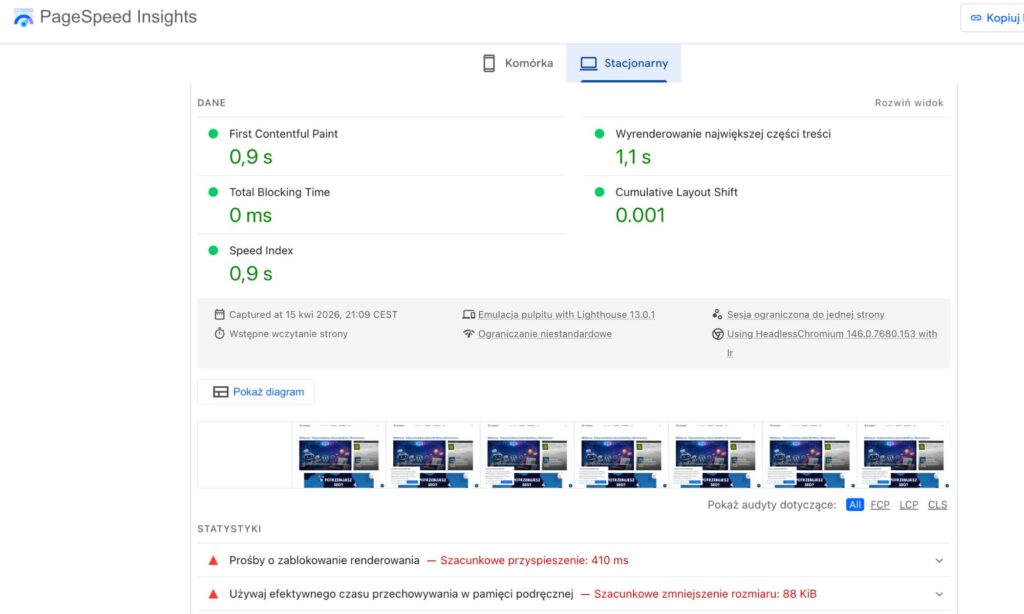Select the FCP audit filter

click(x=880, y=505)
